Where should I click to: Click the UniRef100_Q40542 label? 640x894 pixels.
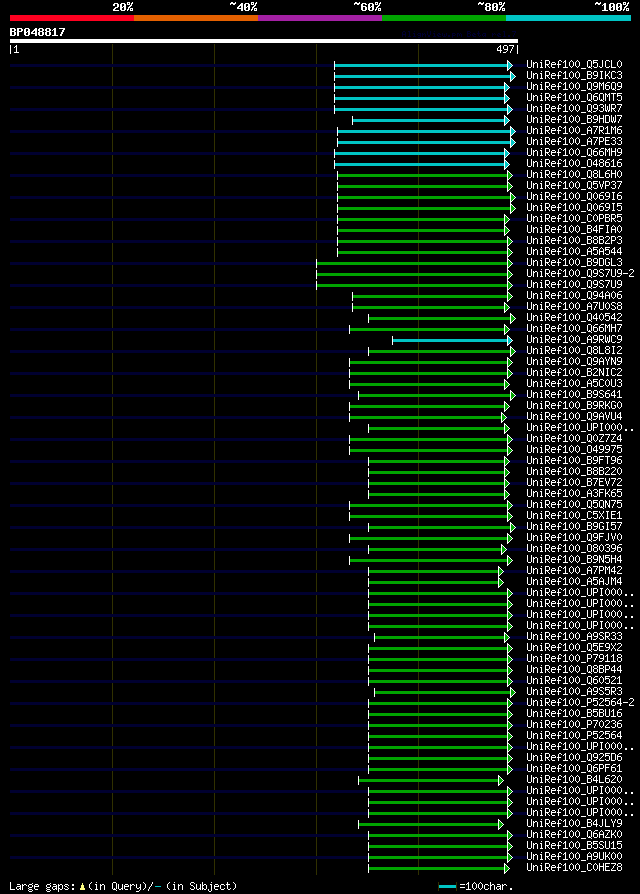574,318
